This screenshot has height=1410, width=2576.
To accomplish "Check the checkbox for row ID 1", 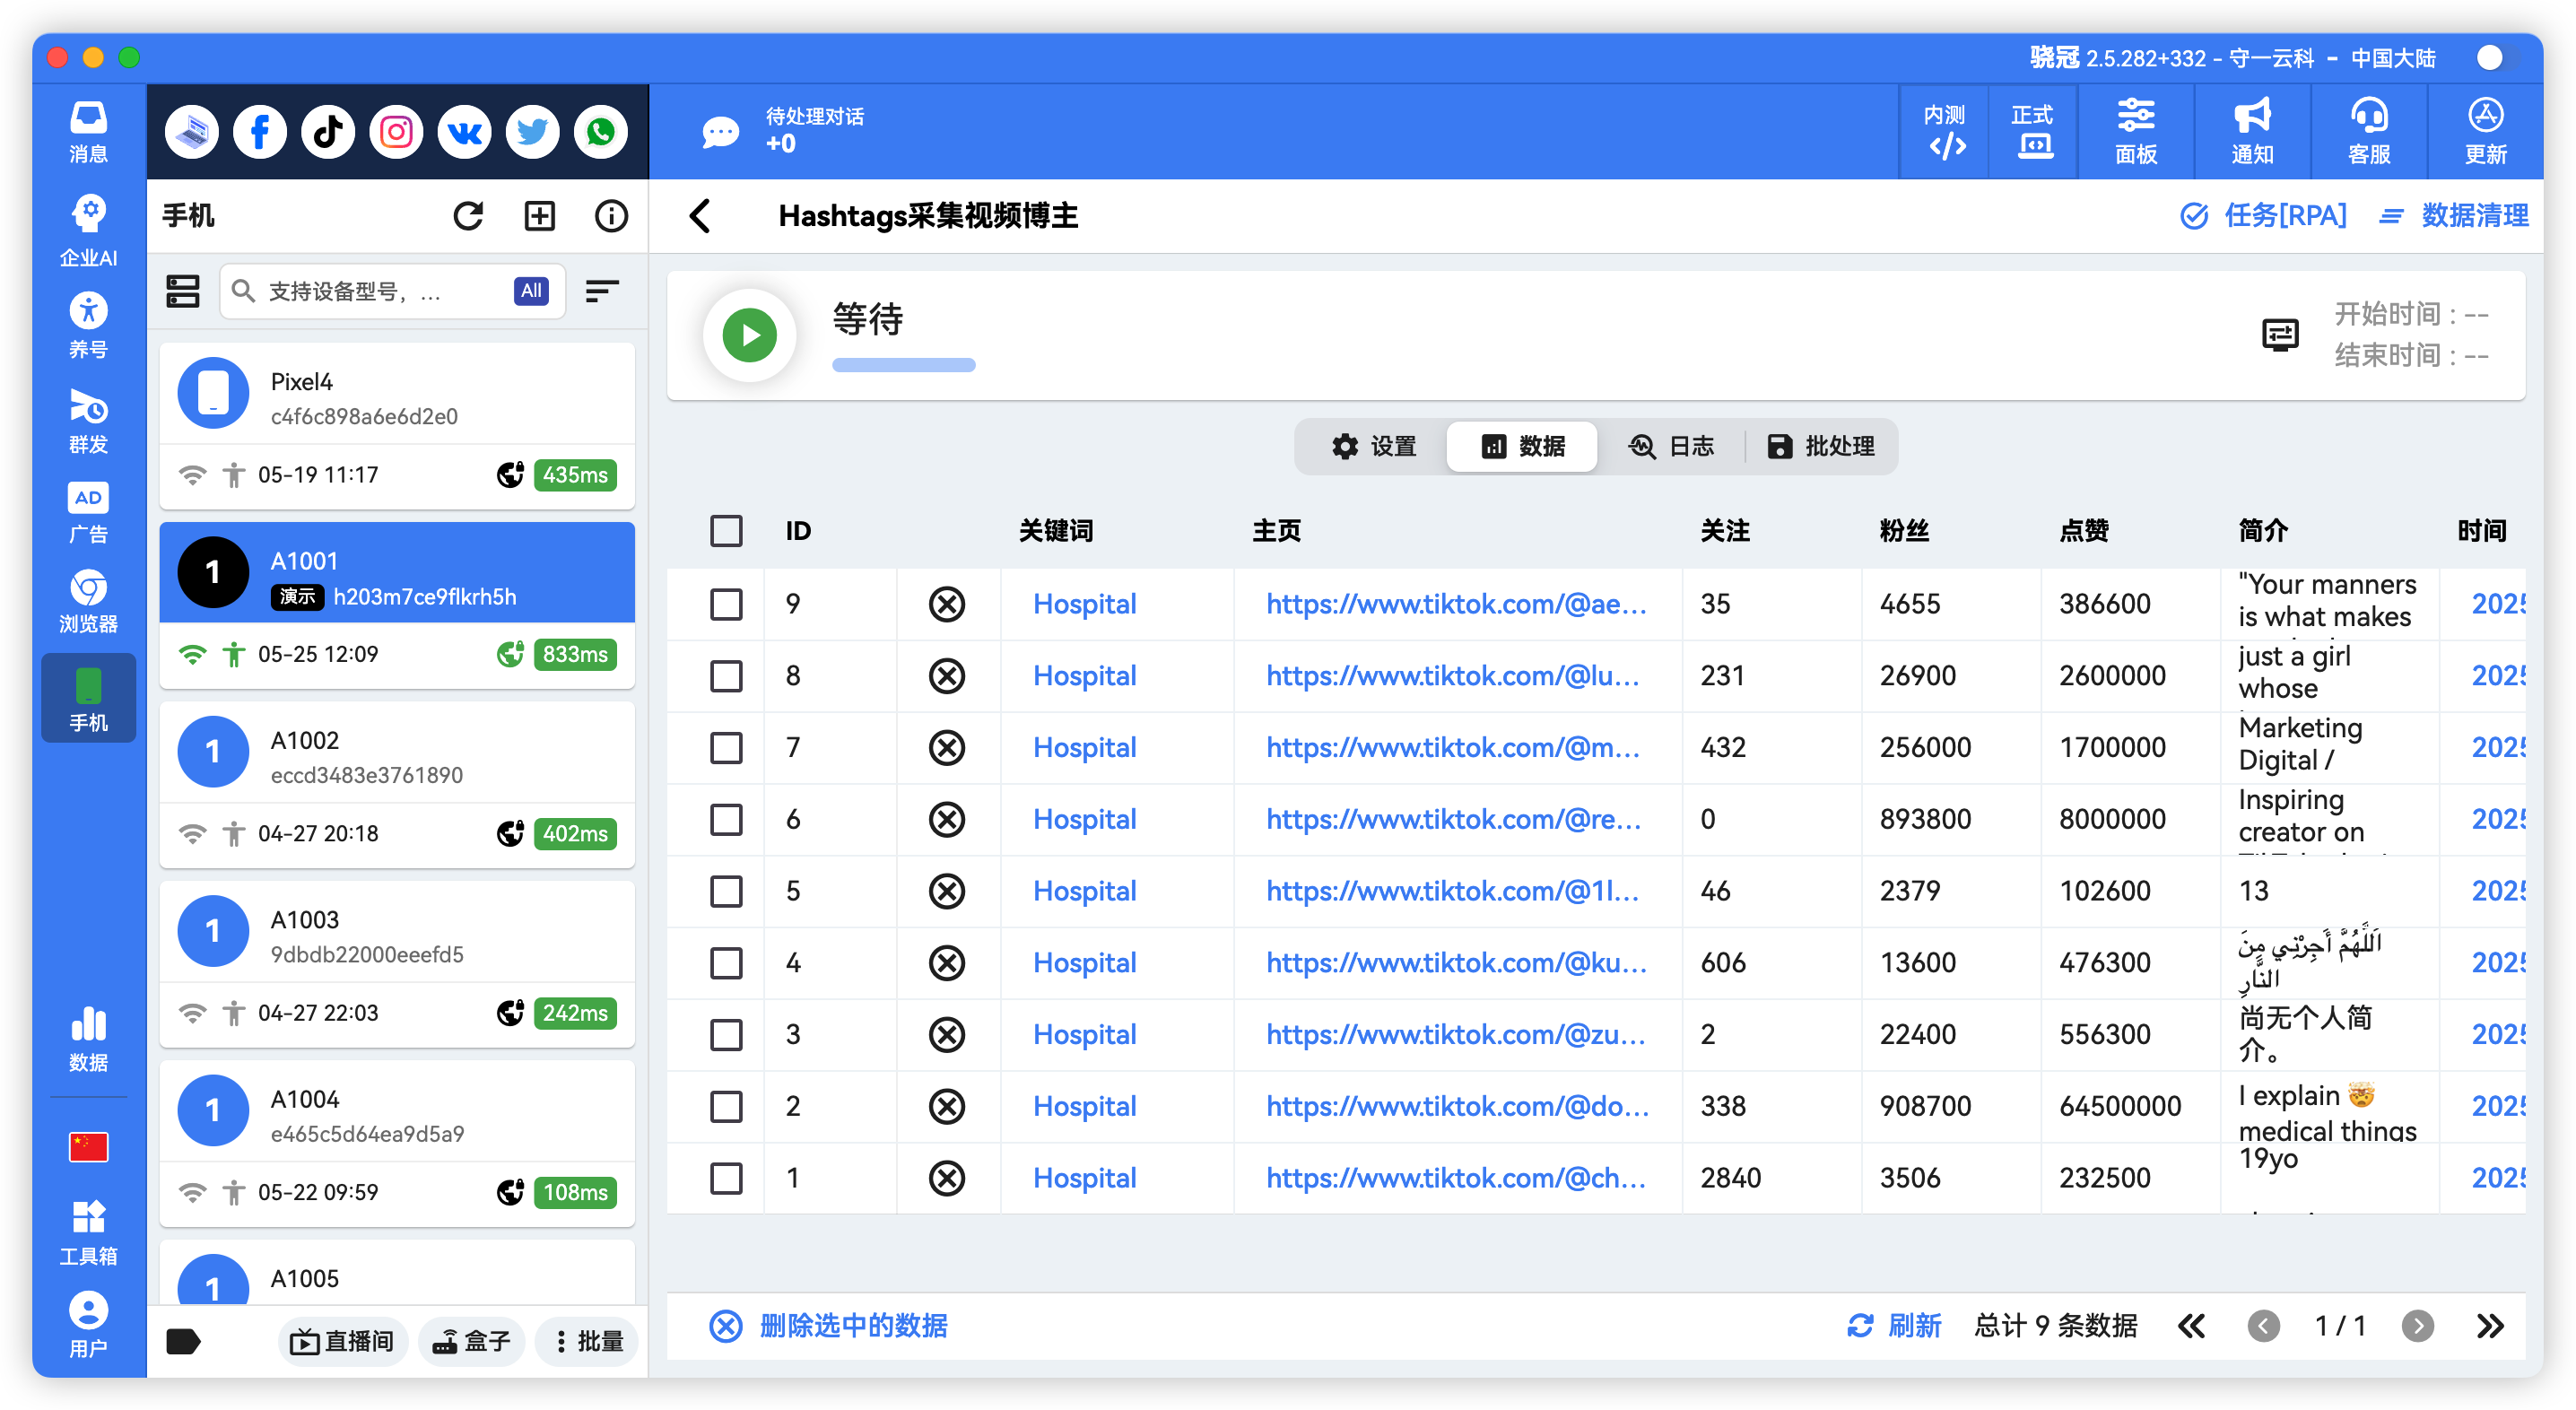I will [x=726, y=1177].
